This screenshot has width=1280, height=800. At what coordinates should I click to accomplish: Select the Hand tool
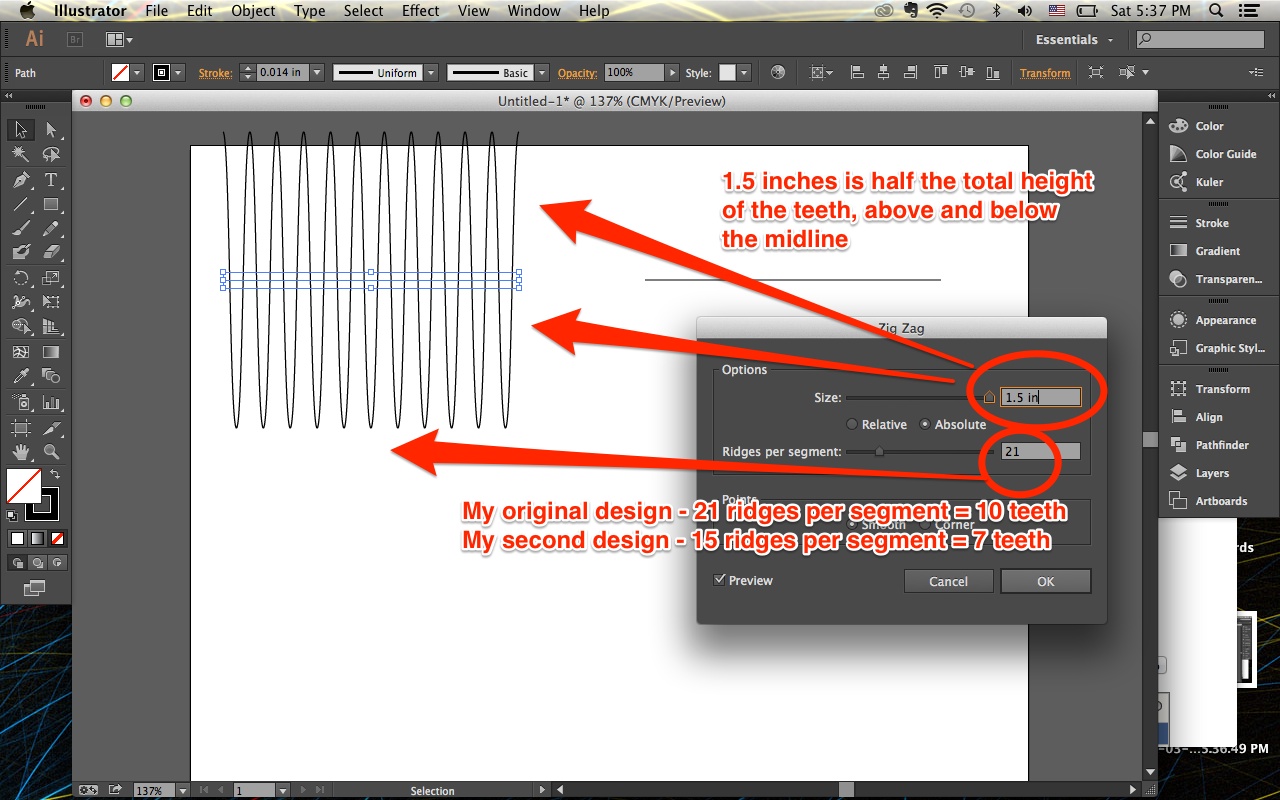(20, 452)
